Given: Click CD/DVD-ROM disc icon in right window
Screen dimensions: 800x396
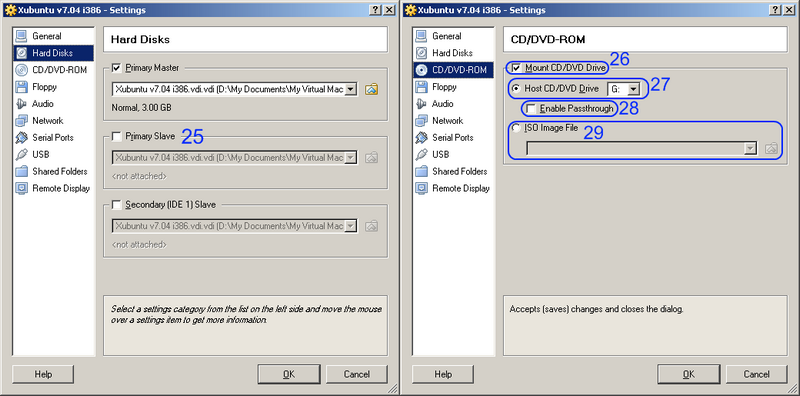Looking at the screenshot, I should click(x=421, y=70).
